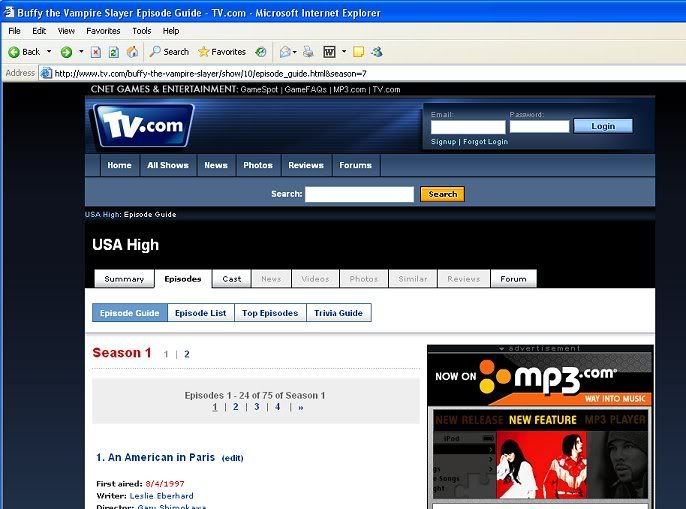Select the Episode List sub-tab

201,313
